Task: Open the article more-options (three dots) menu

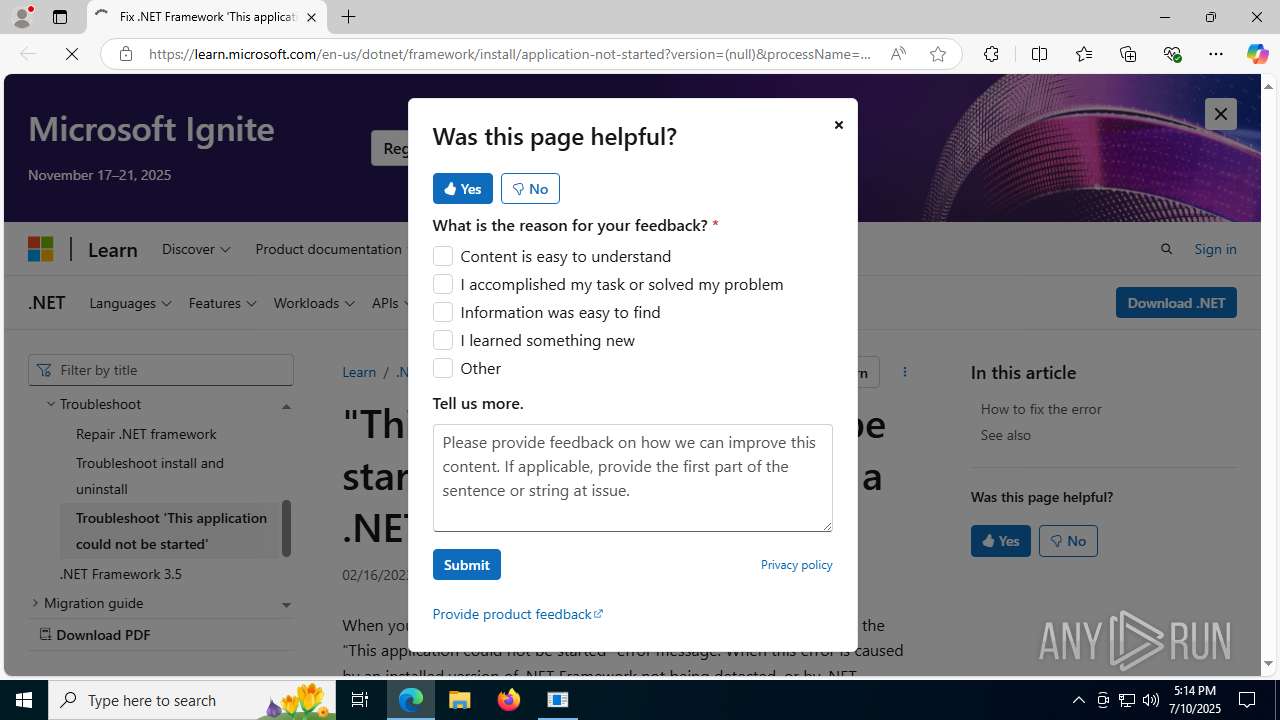Action: 905,372
